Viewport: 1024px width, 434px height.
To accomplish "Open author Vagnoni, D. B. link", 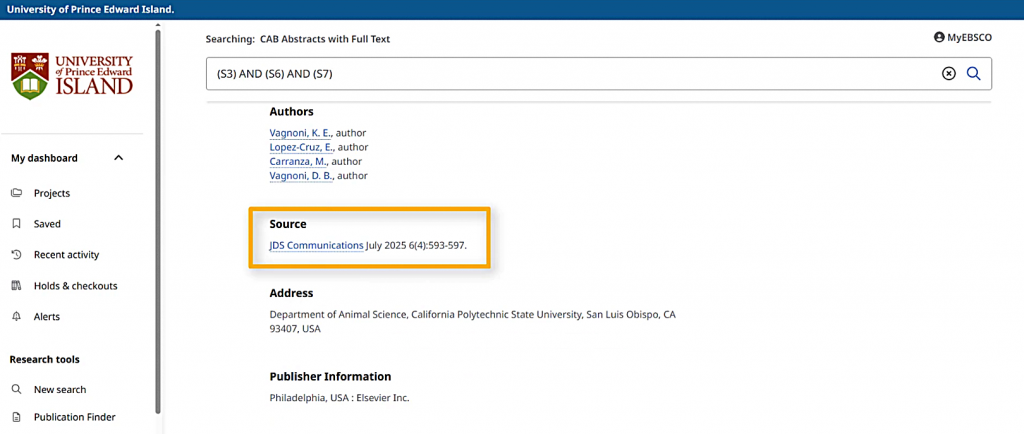I will tap(301, 176).
